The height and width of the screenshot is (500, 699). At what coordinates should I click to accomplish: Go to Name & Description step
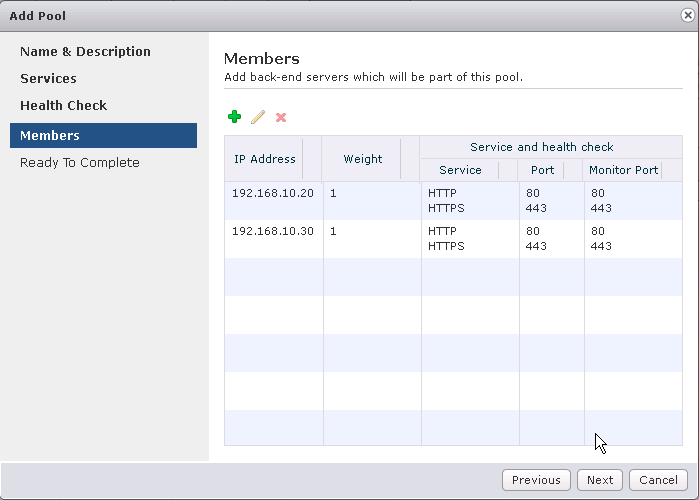coord(85,52)
